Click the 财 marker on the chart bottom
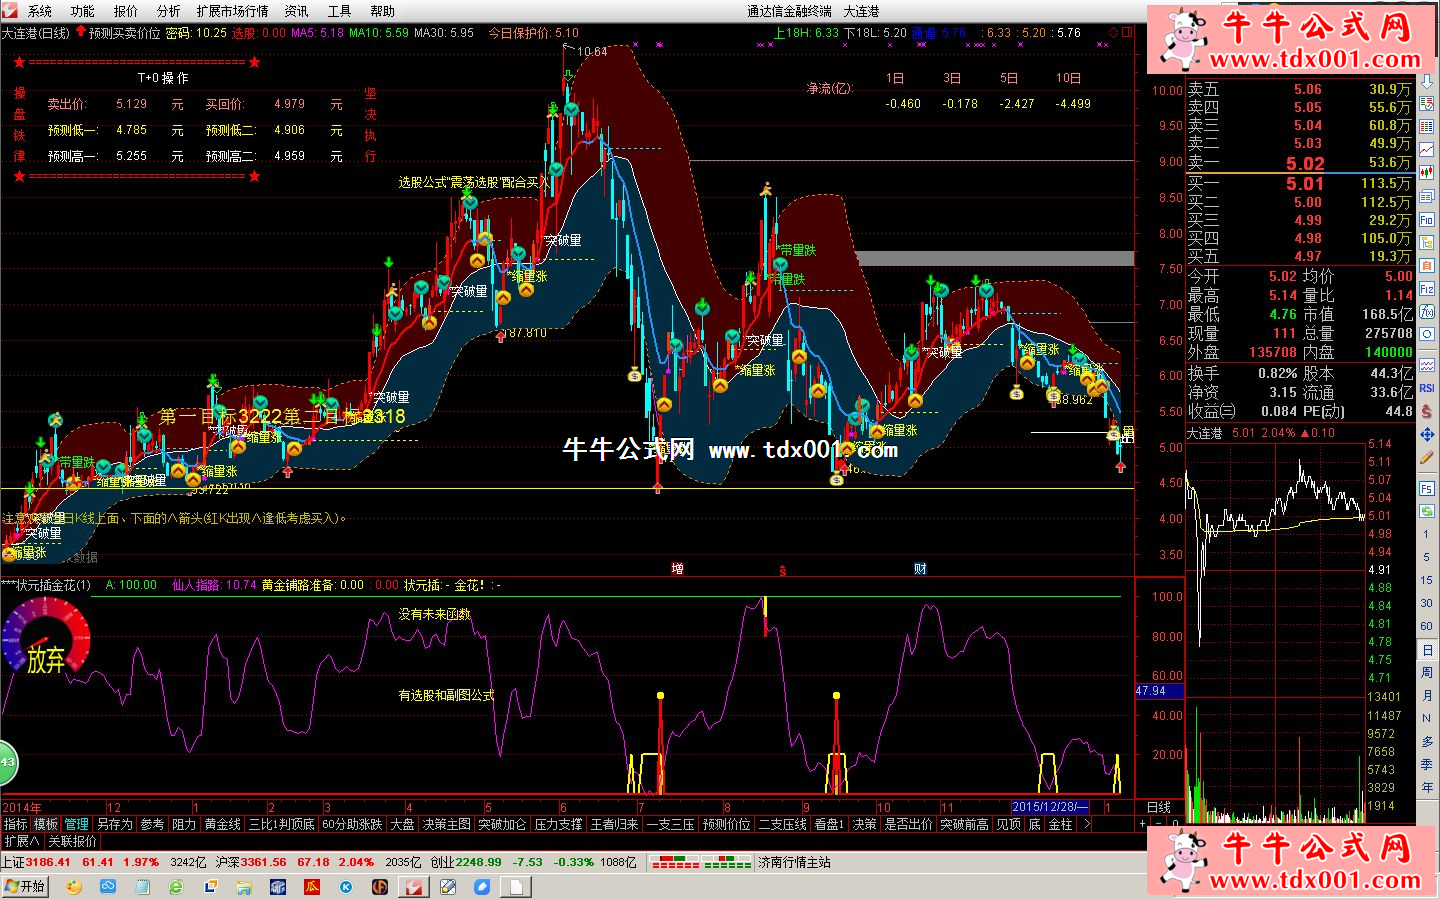This screenshot has height=900, width=1440. tap(920, 569)
